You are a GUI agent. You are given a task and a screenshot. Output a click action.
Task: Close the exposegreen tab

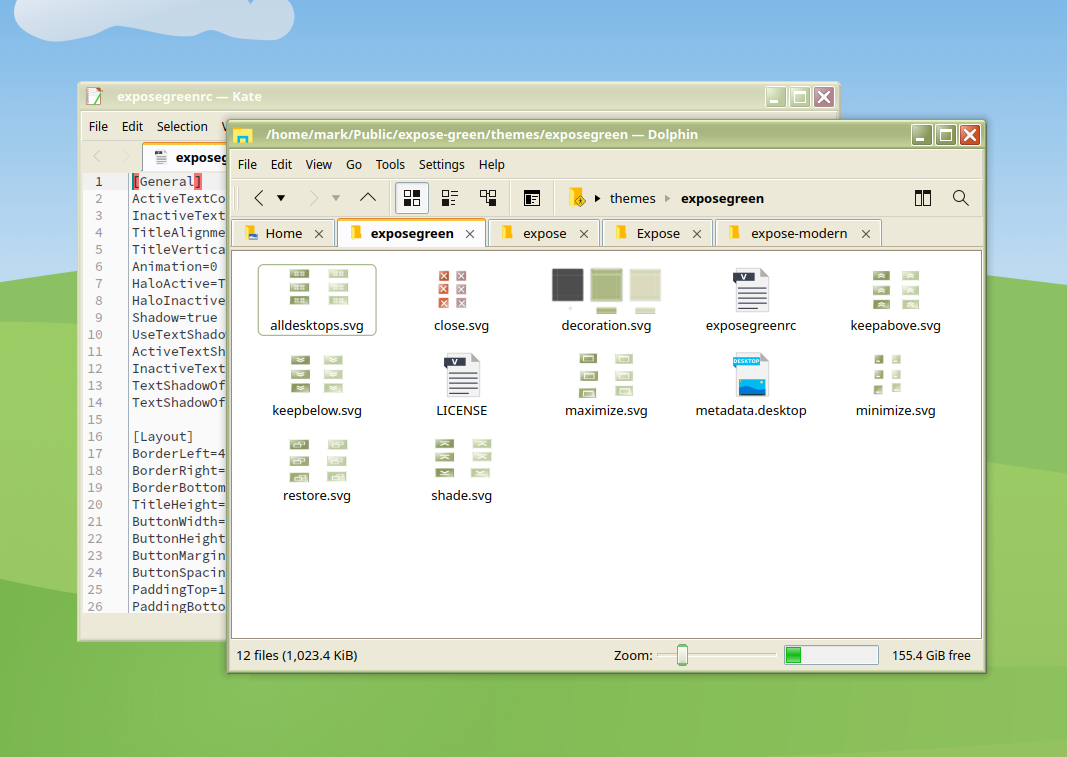(470, 234)
